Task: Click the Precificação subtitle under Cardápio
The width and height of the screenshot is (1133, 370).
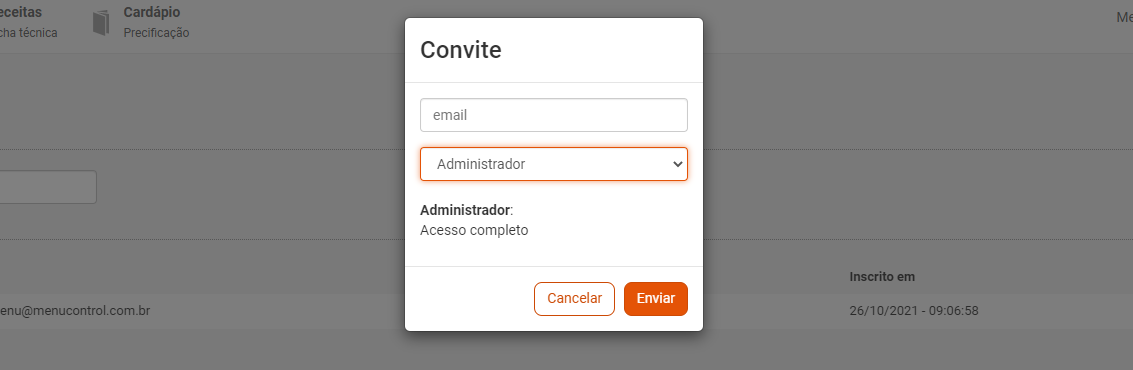Action: [x=156, y=33]
